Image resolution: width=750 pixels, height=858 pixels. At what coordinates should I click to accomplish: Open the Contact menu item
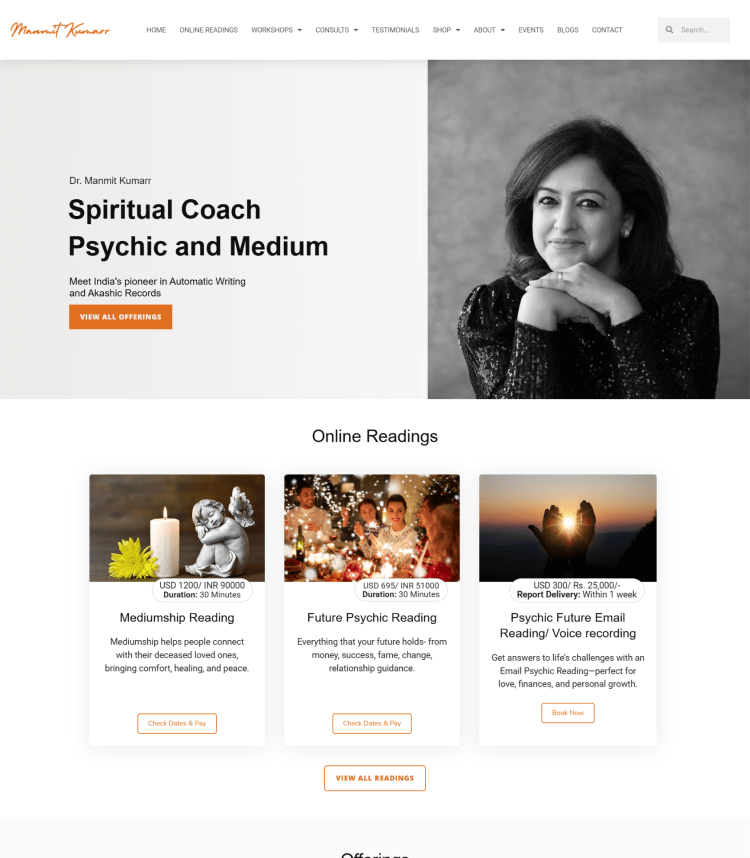point(607,30)
